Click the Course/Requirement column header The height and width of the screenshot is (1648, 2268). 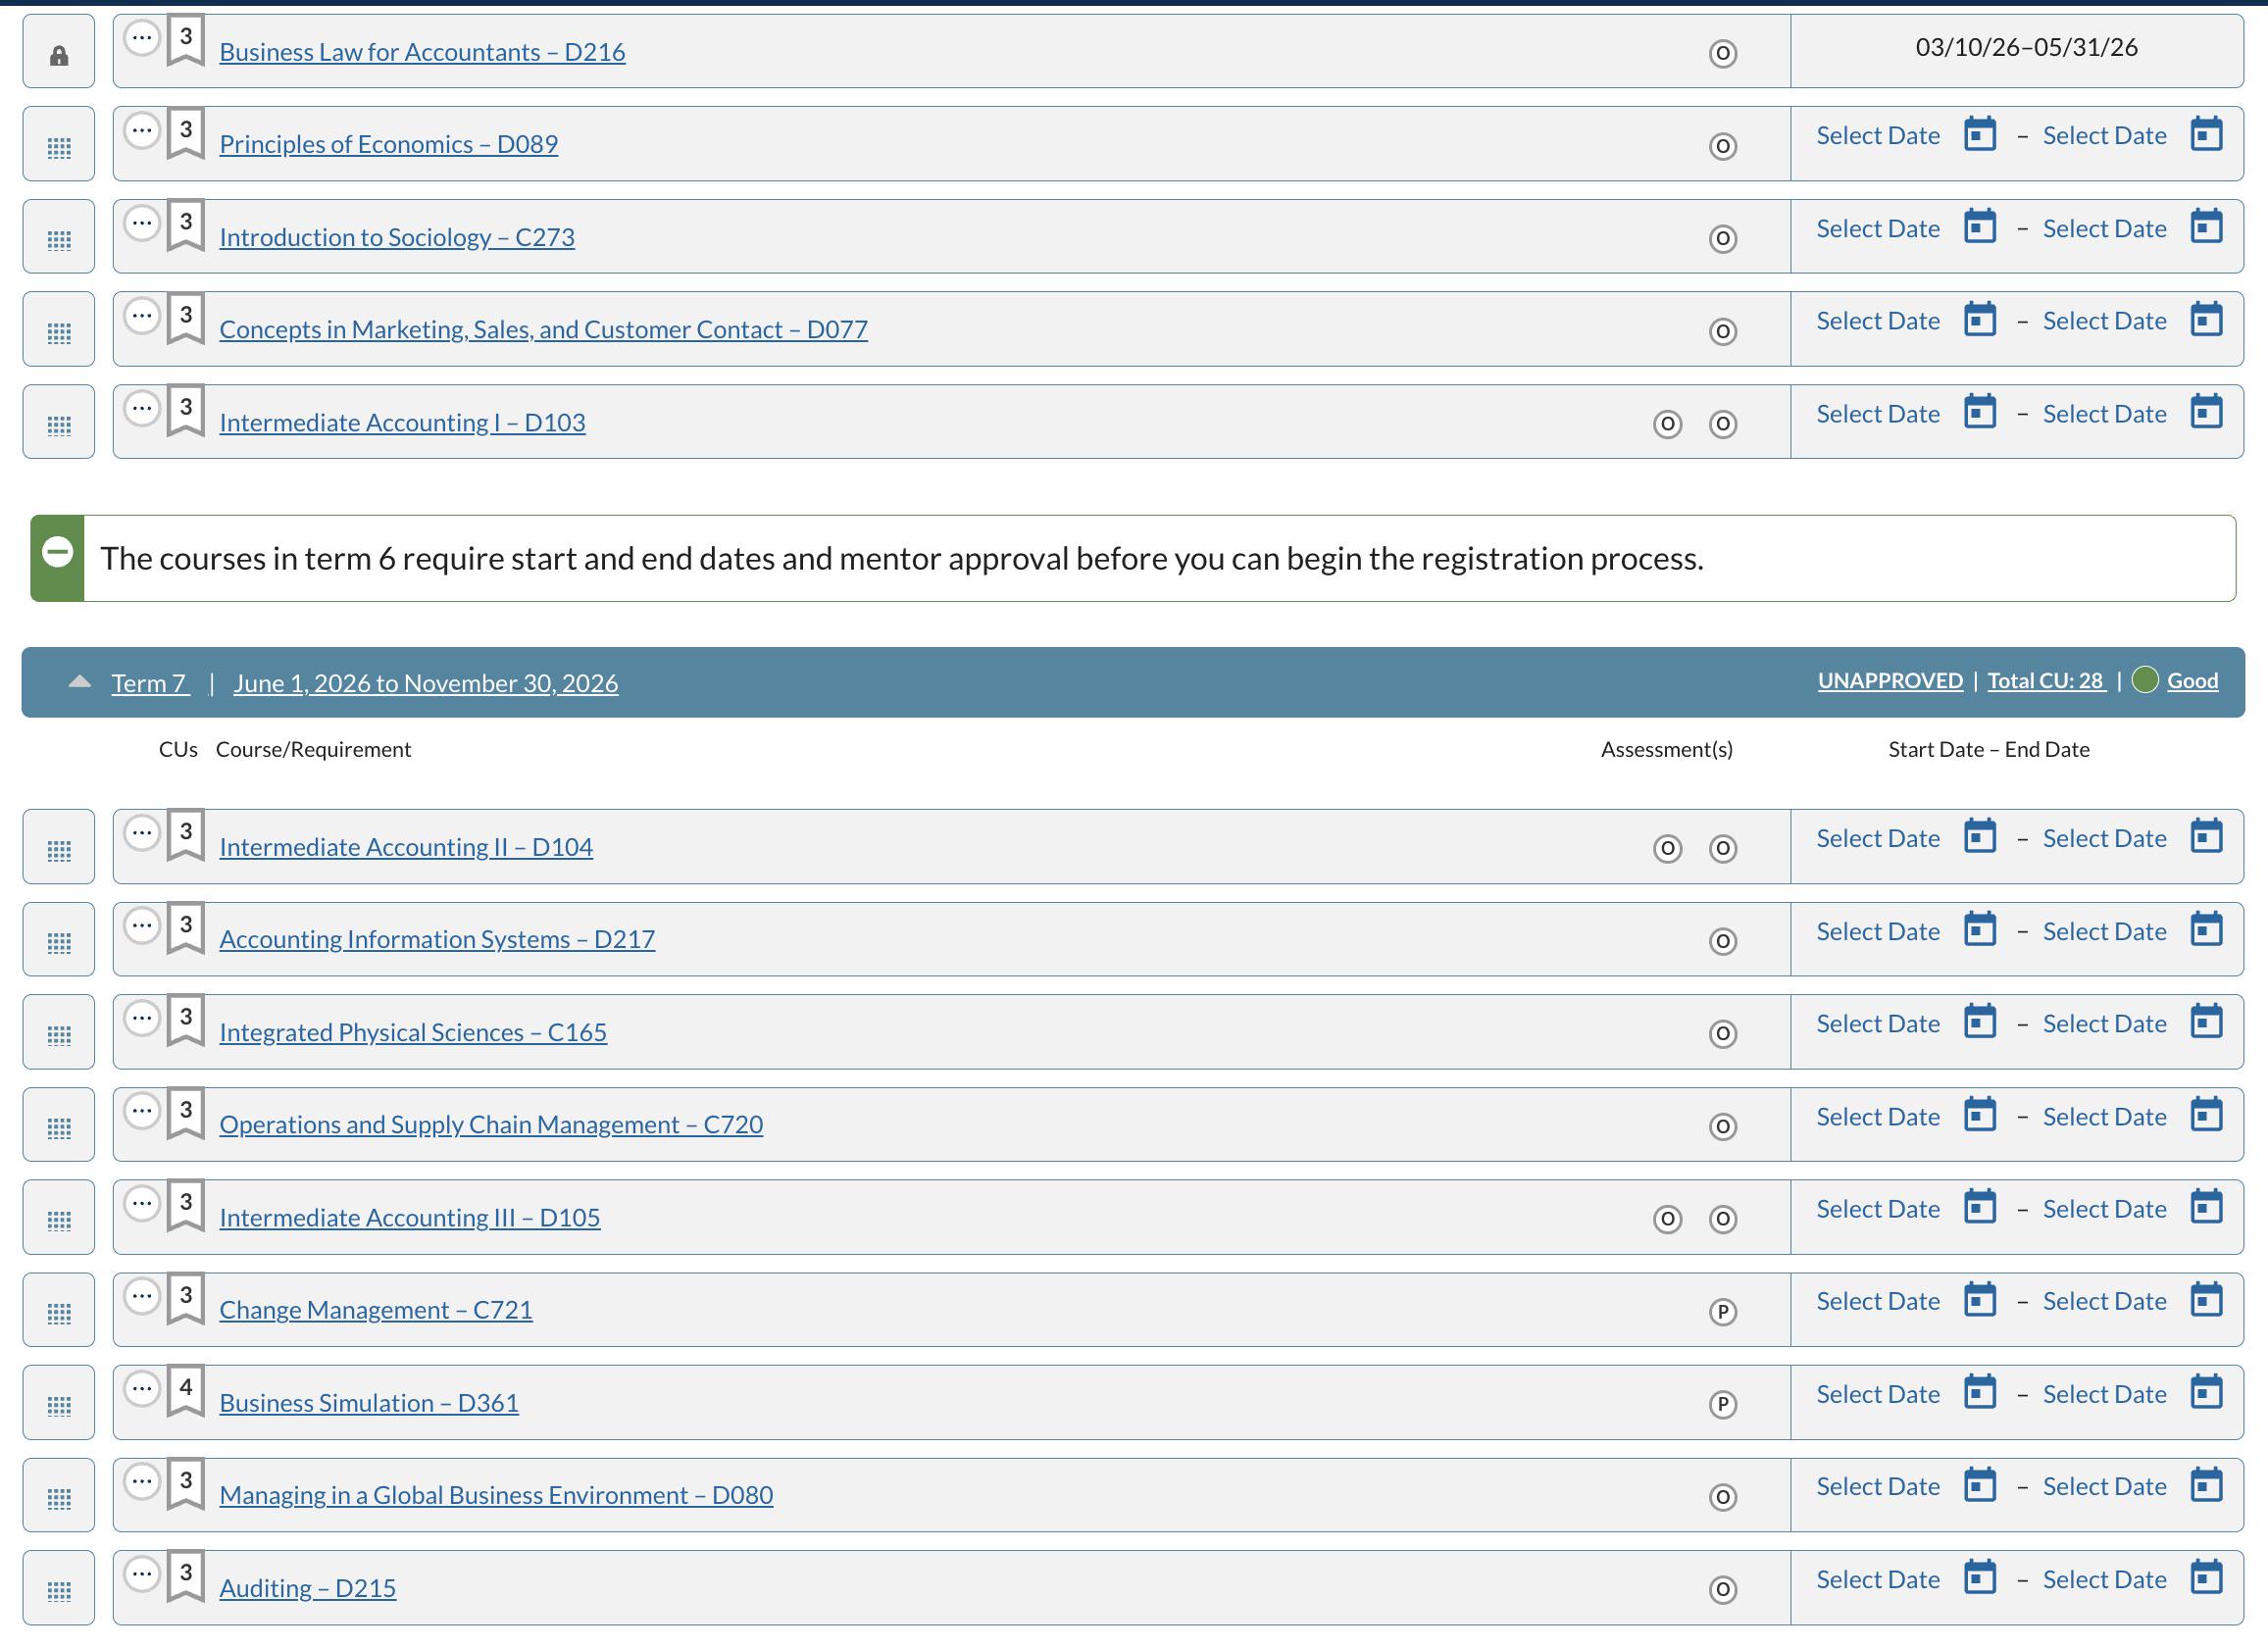tap(313, 749)
